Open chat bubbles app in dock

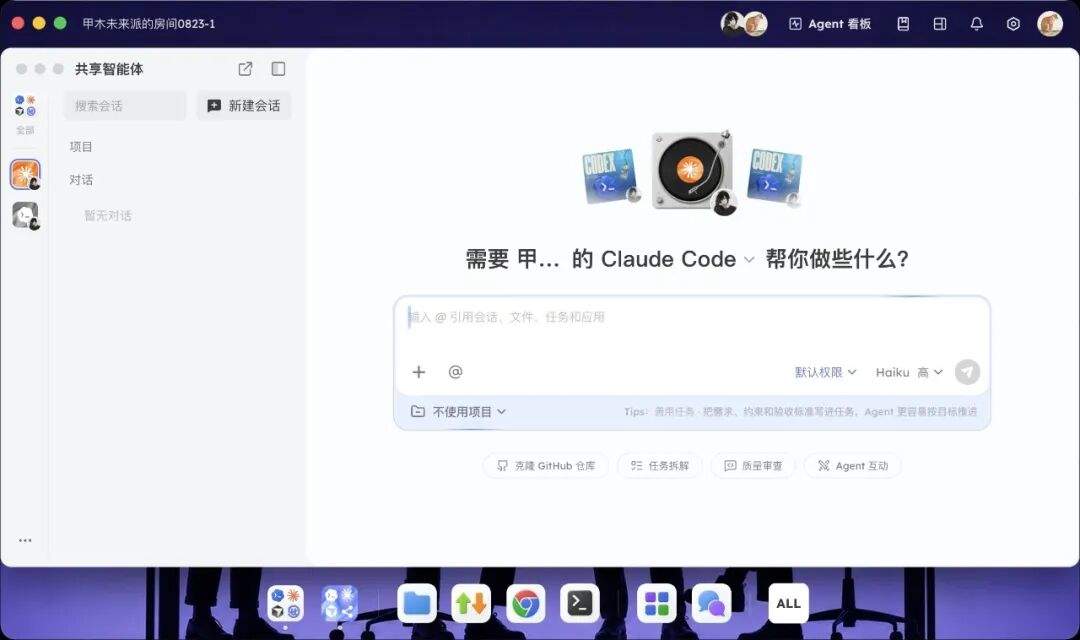tap(712, 603)
